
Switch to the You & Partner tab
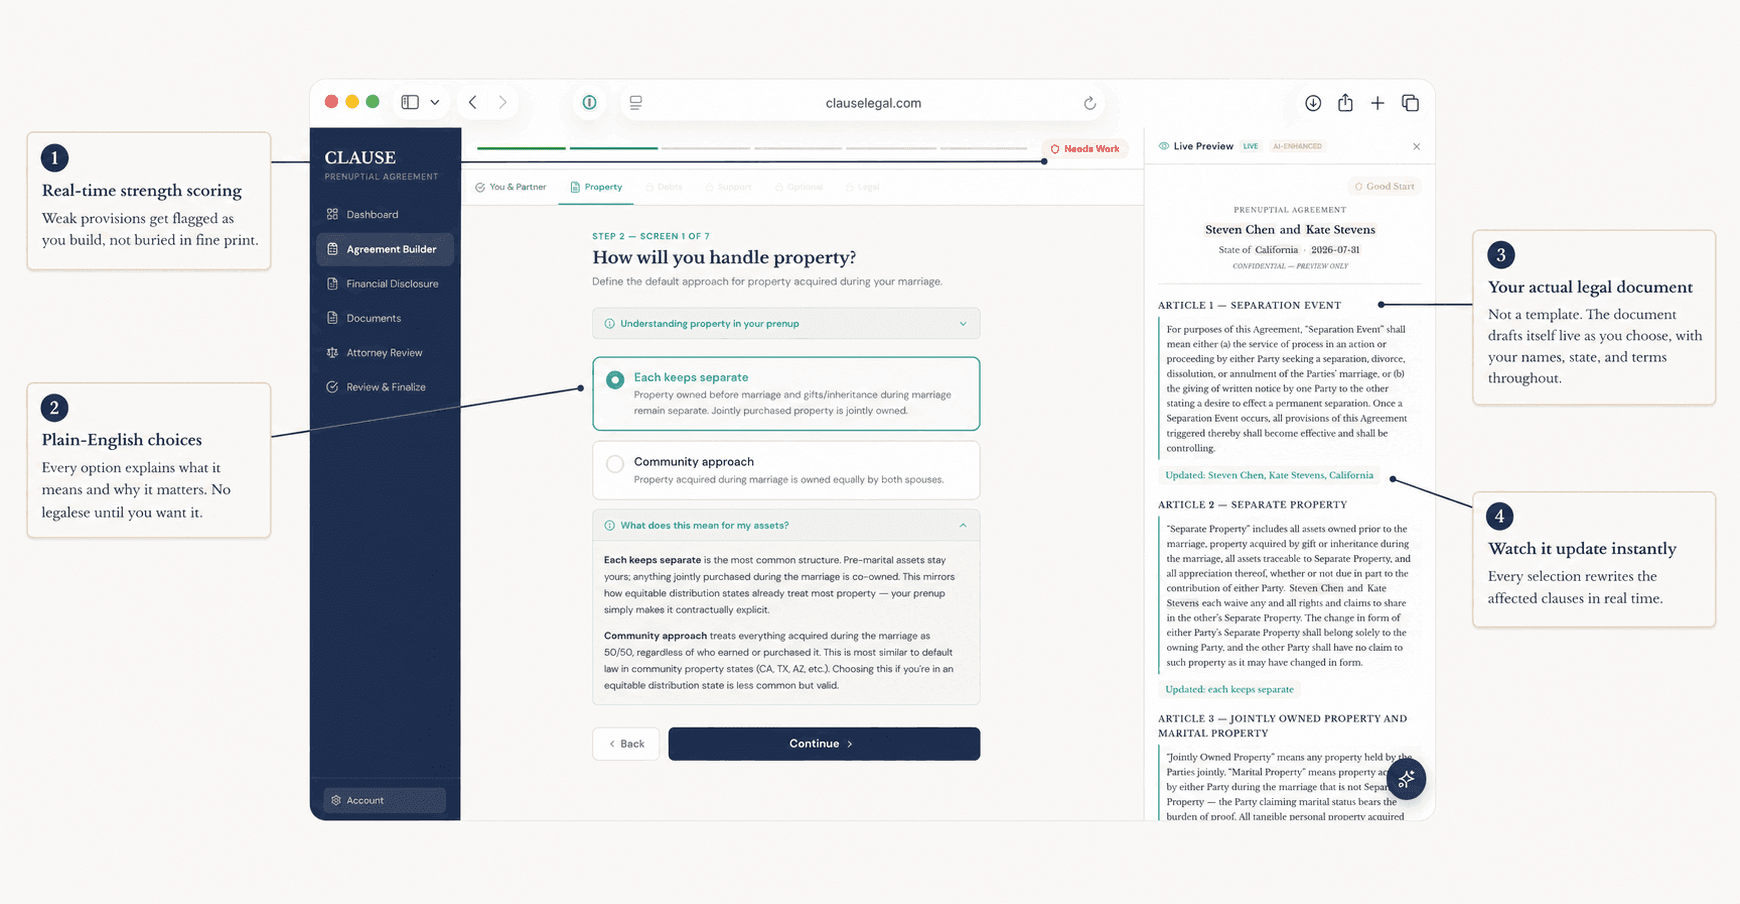[510, 187]
